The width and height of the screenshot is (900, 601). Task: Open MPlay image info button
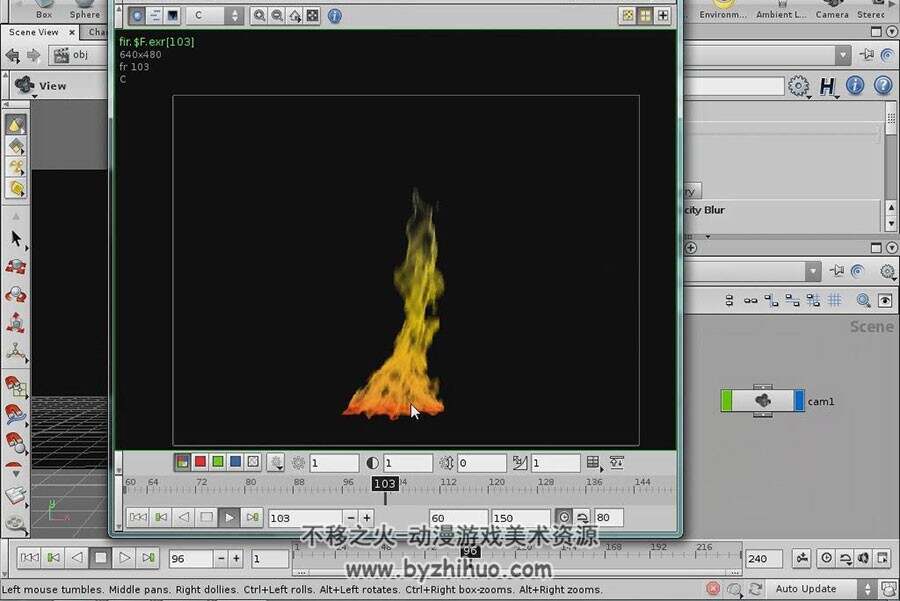point(335,15)
